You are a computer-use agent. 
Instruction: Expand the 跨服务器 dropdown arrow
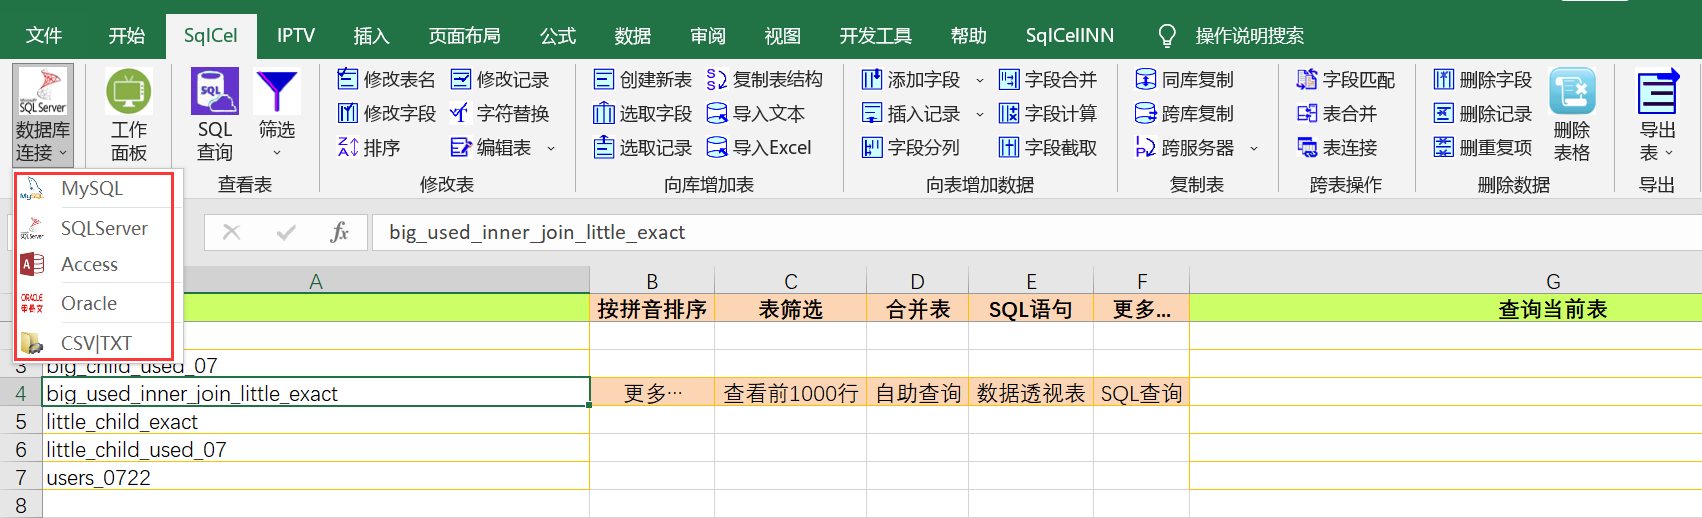(1254, 148)
